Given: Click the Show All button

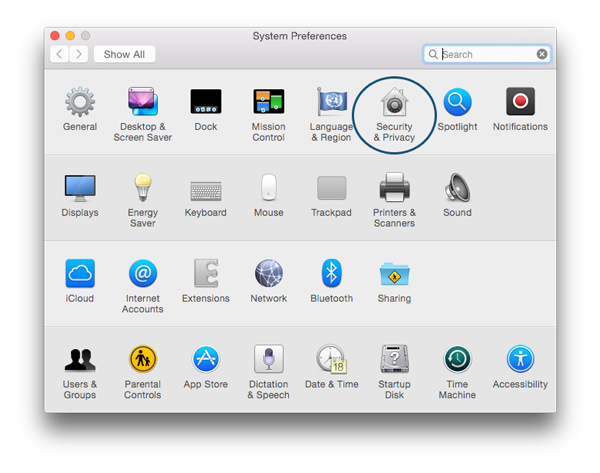Looking at the screenshot, I should [124, 54].
